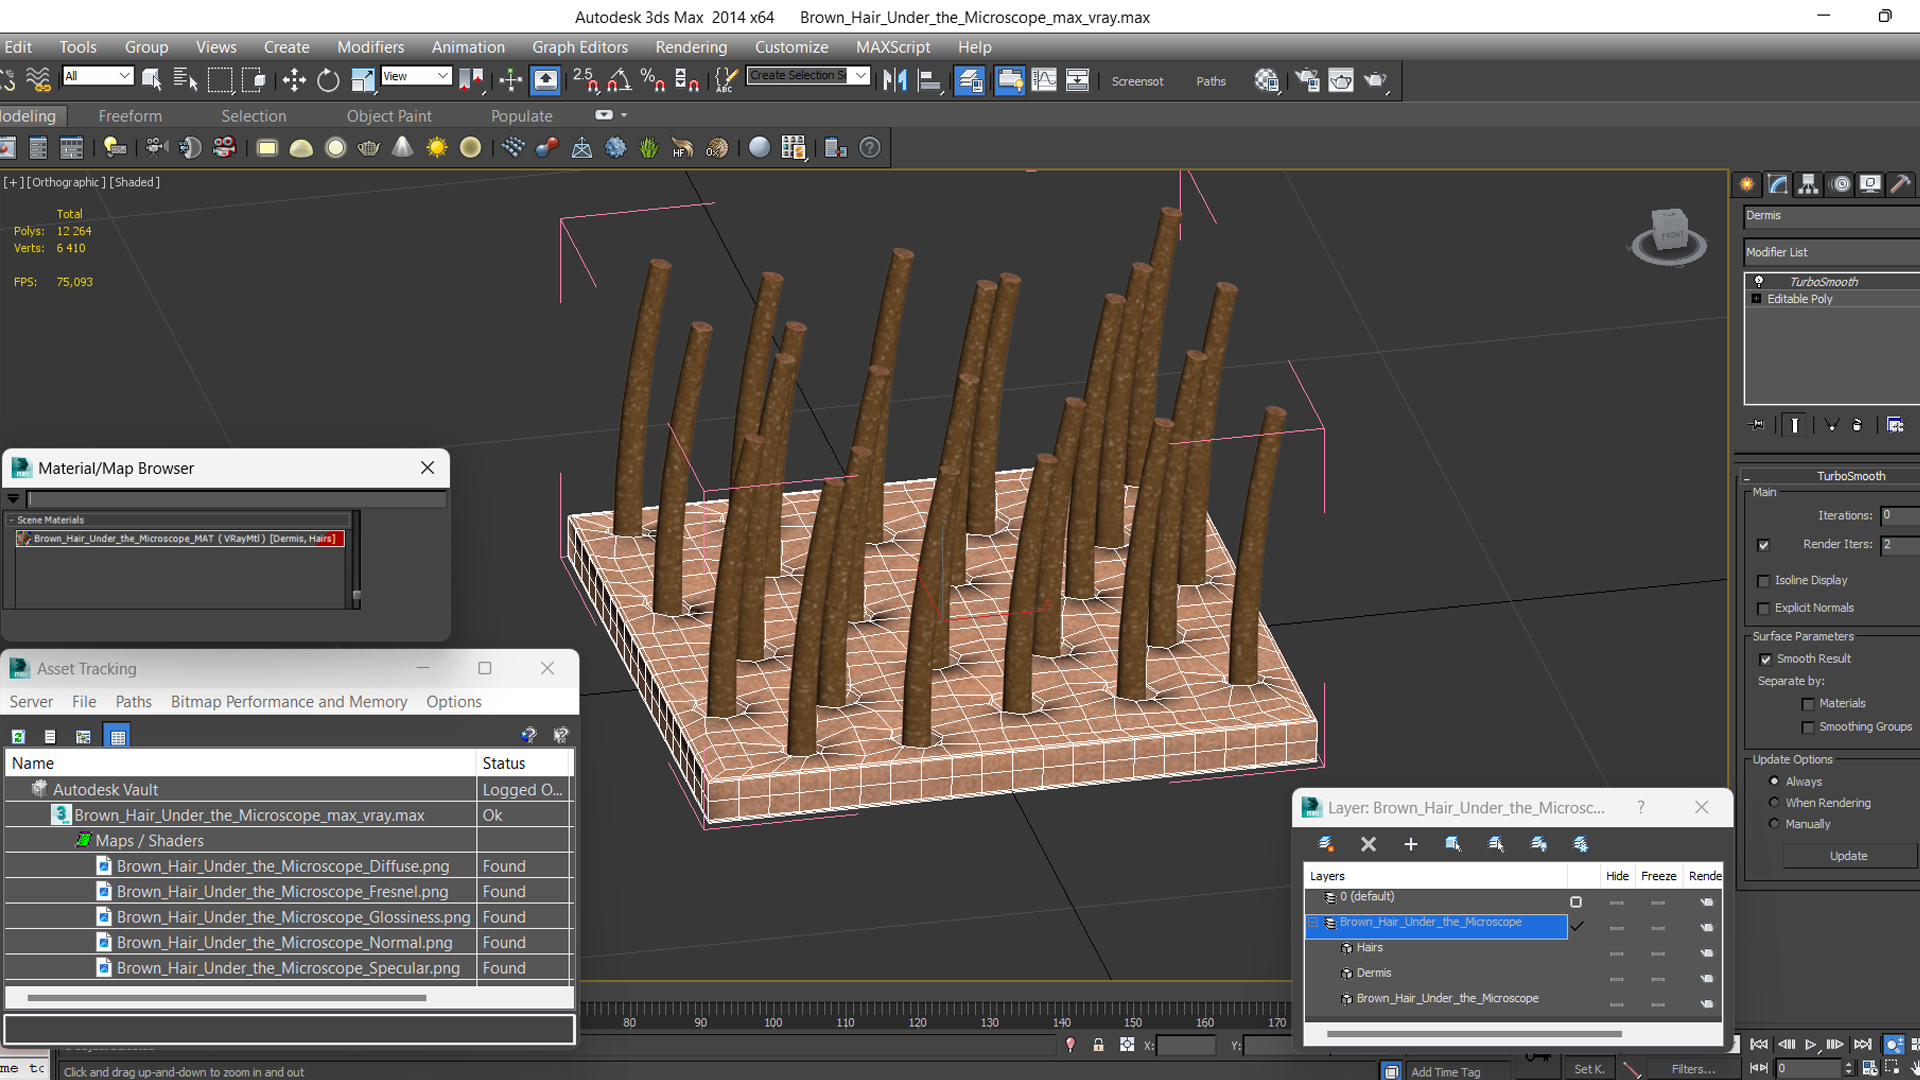Toggle Smooth Result checkbox
The width and height of the screenshot is (1920, 1080).
[1765, 659]
